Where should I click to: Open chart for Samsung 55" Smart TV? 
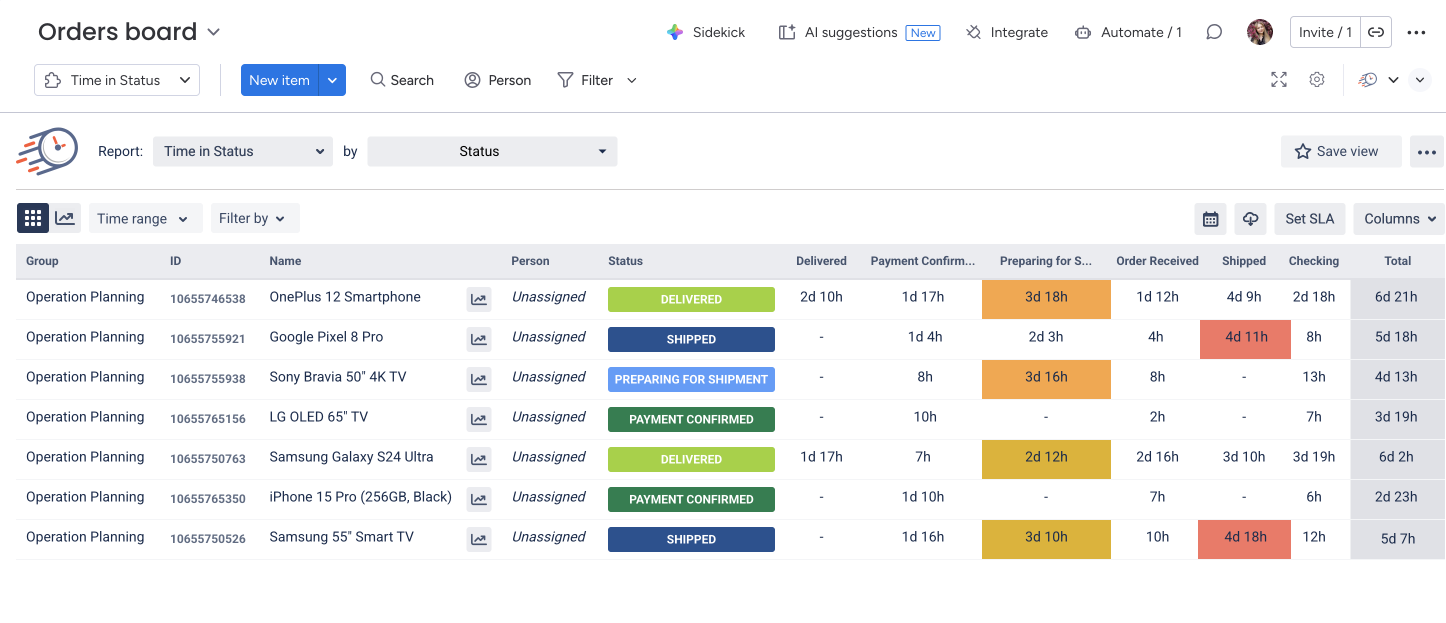[x=479, y=539]
